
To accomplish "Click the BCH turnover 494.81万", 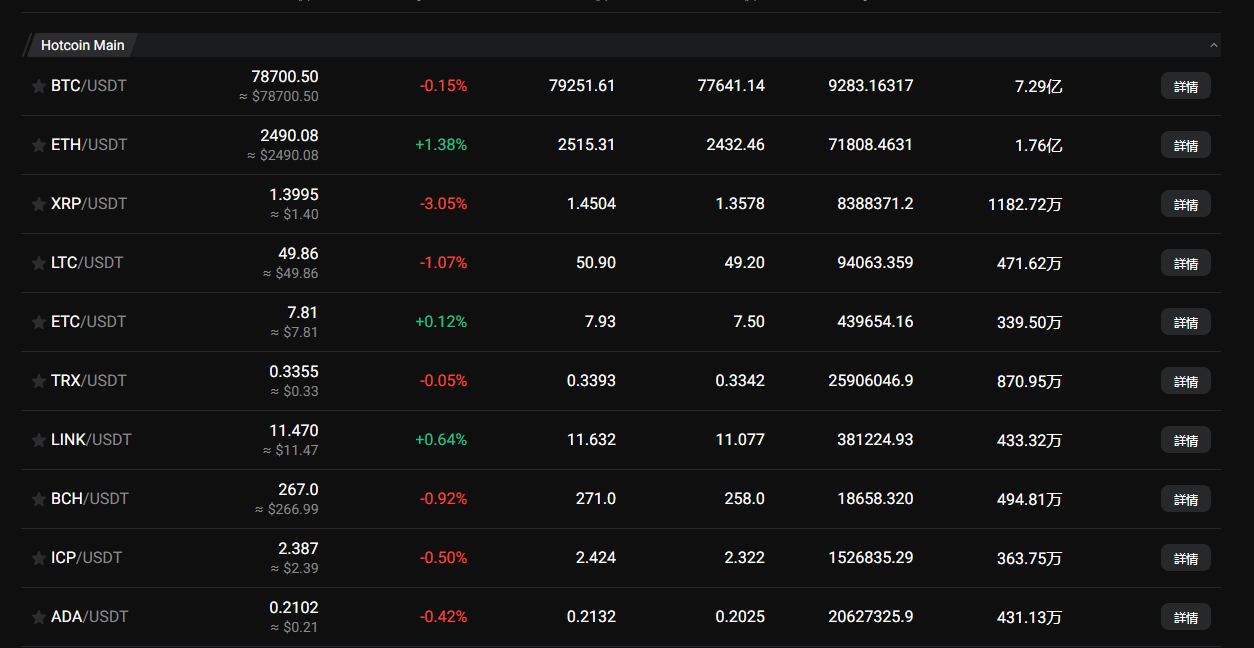I will [1030, 500].
